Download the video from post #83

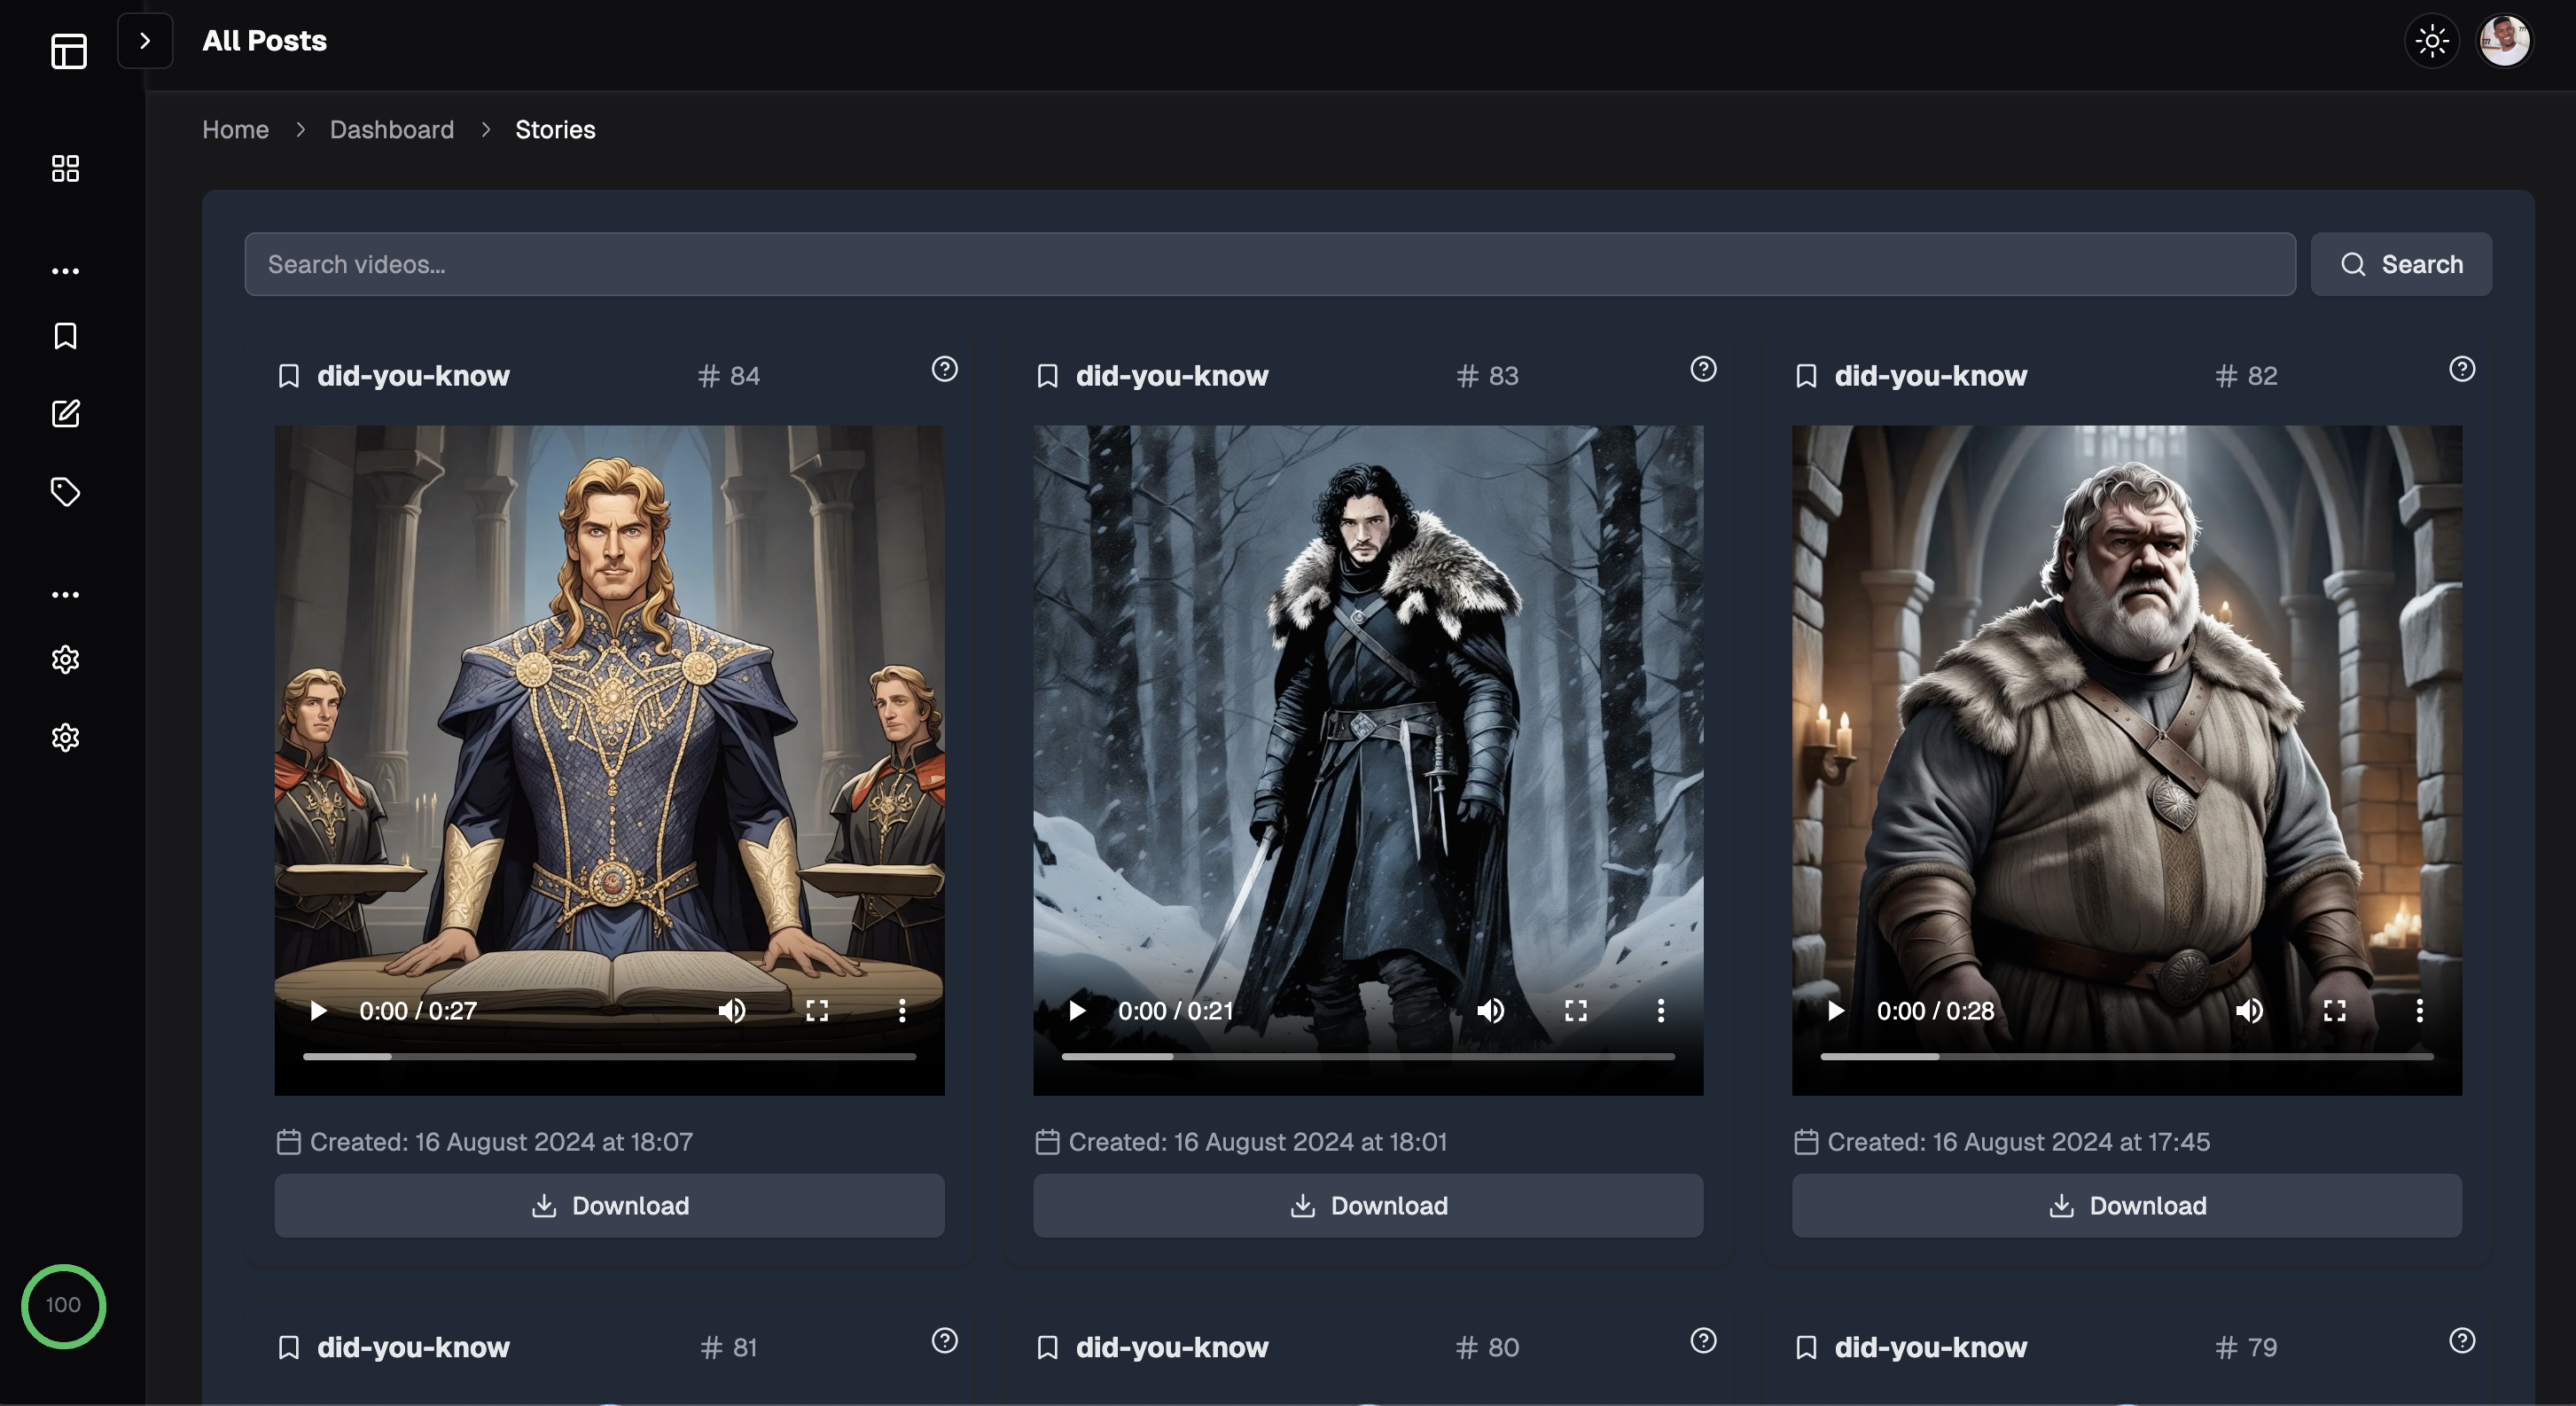(1368, 1206)
